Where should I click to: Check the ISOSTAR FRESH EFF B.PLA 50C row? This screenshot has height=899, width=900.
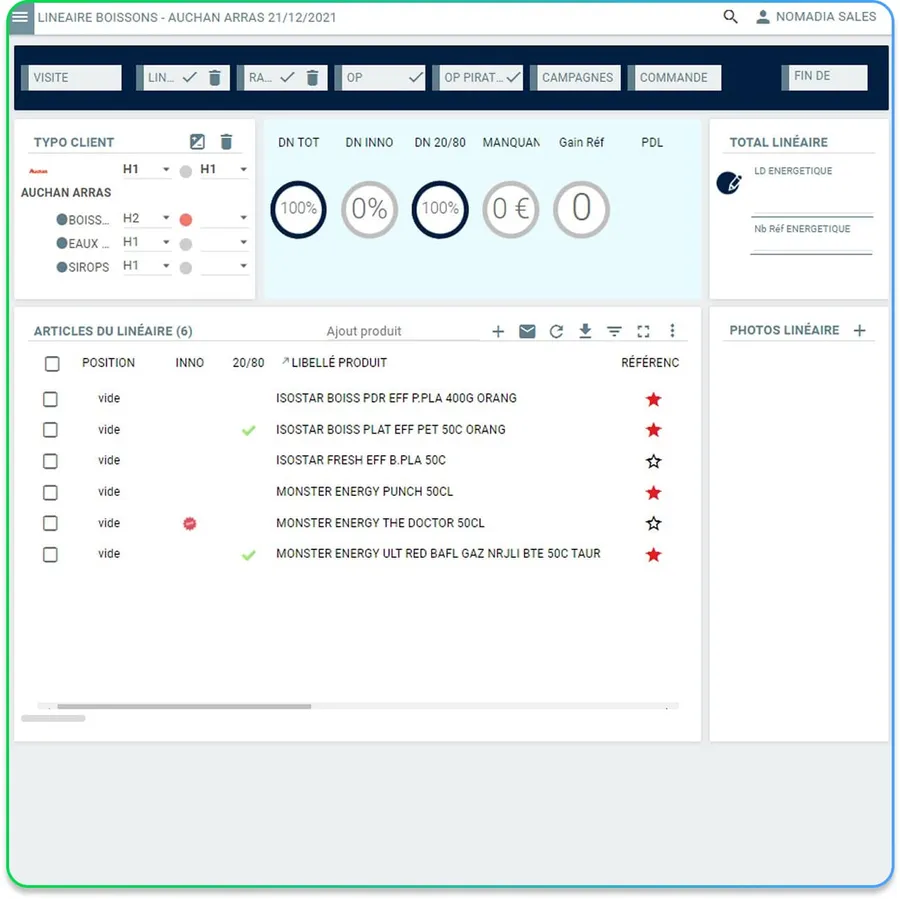point(51,462)
